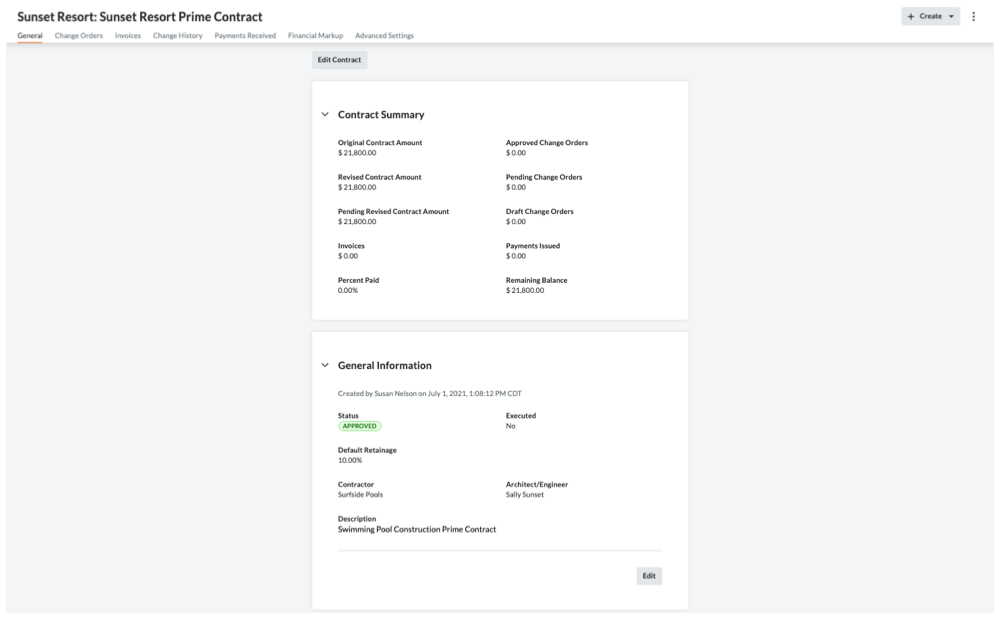Go to the Payments Received tab
This screenshot has height=619, width=999.
(x=245, y=36)
